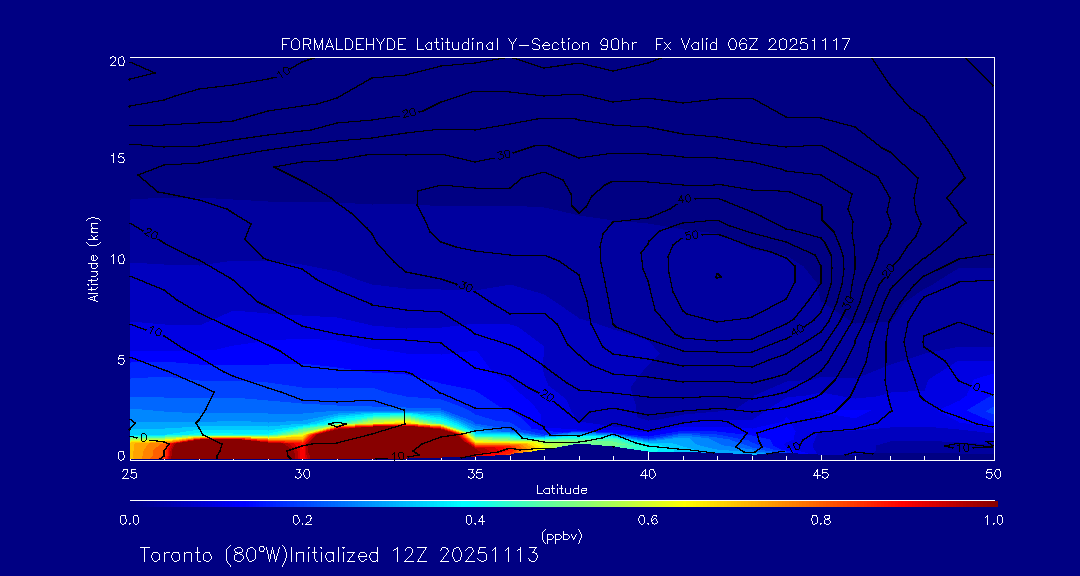Click the 15 km altitude tick label
Image resolution: width=1080 pixels, height=576 pixels.
[116, 159]
